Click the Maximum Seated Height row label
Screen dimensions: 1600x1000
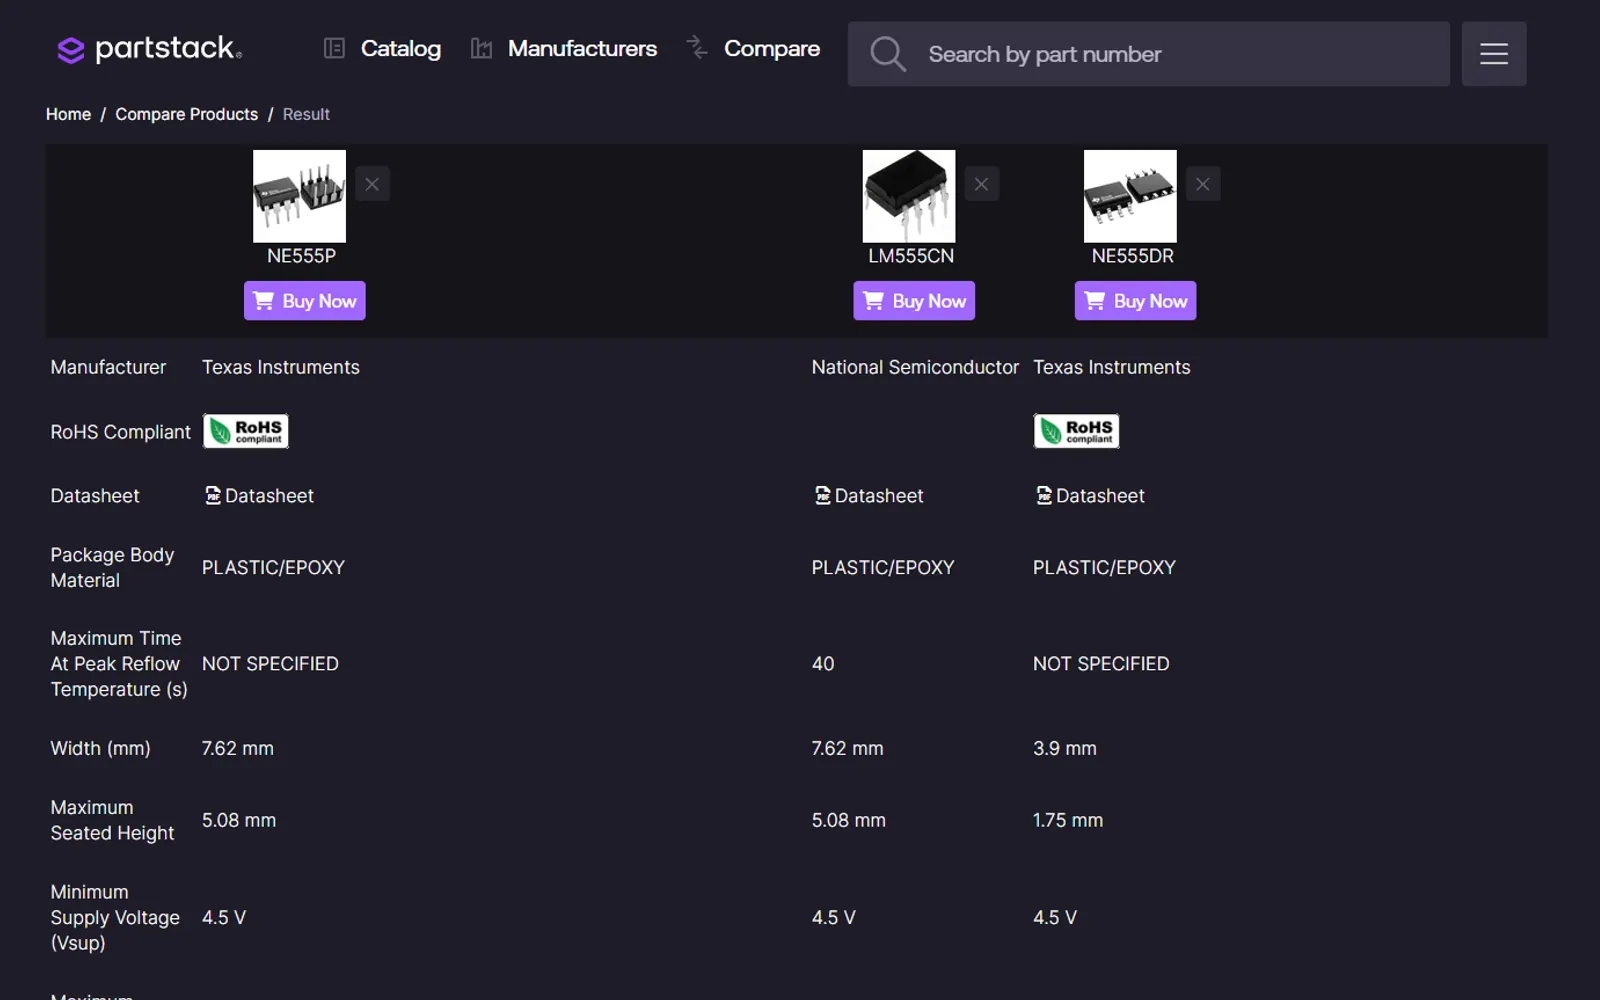pyautogui.click(x=112, y=820)
